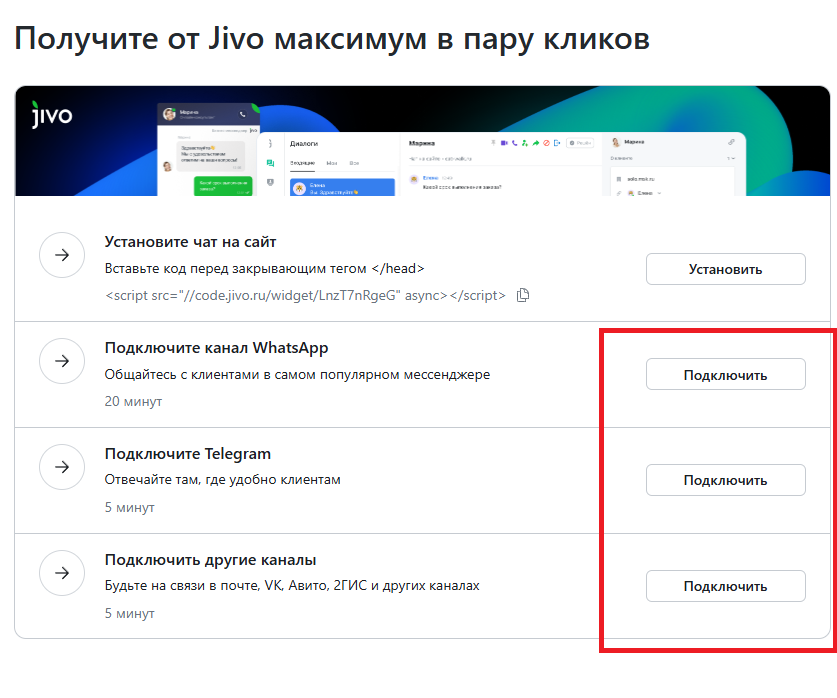
Task: Click the widget script code line
Action: tap(305, 295)
